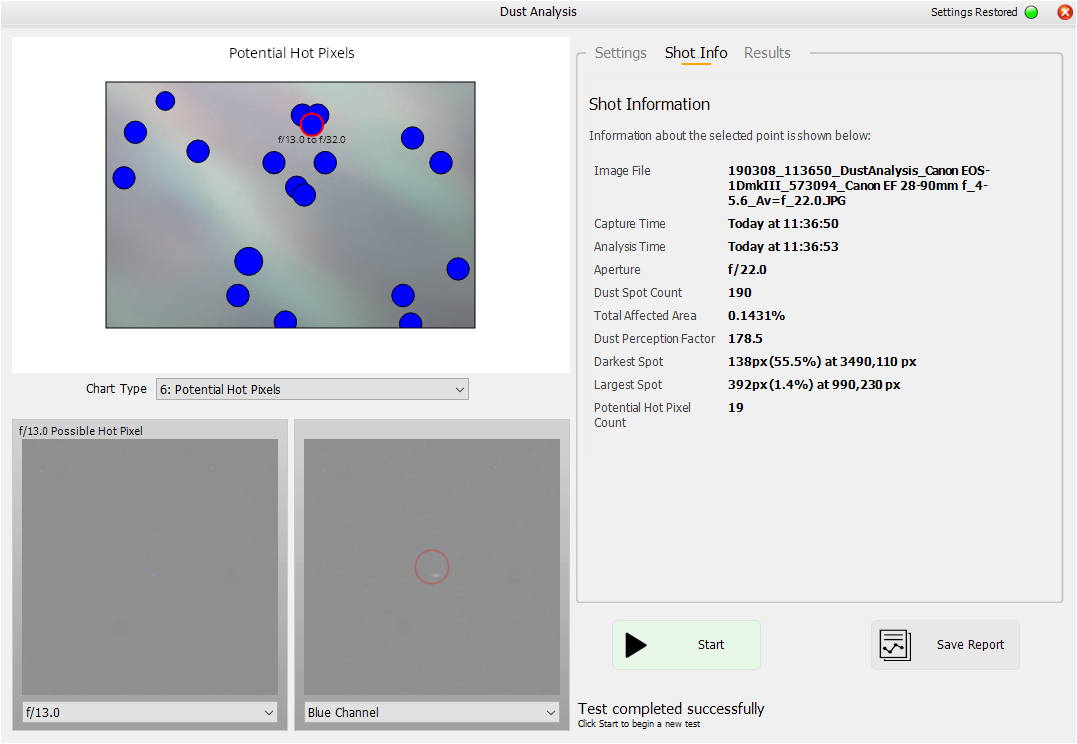The height and width of the screenshot is (744, 1077).
Task: Click the Image File name text
Action: pos(859,185)
